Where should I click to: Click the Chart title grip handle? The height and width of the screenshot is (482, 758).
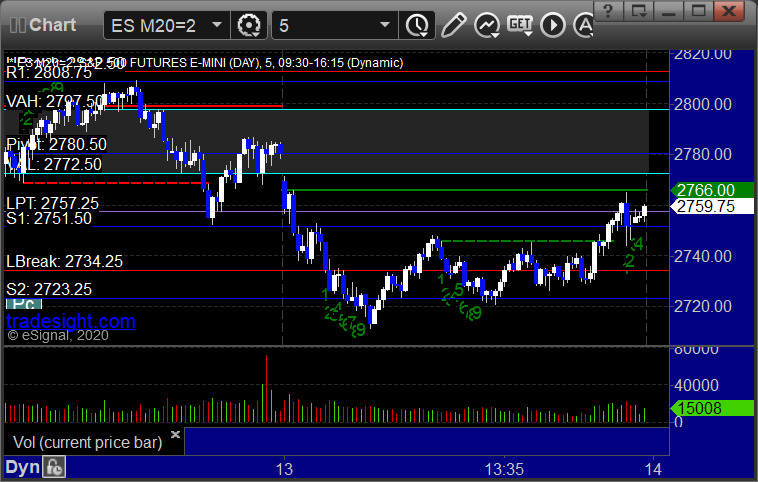click(x=17, y=25)
